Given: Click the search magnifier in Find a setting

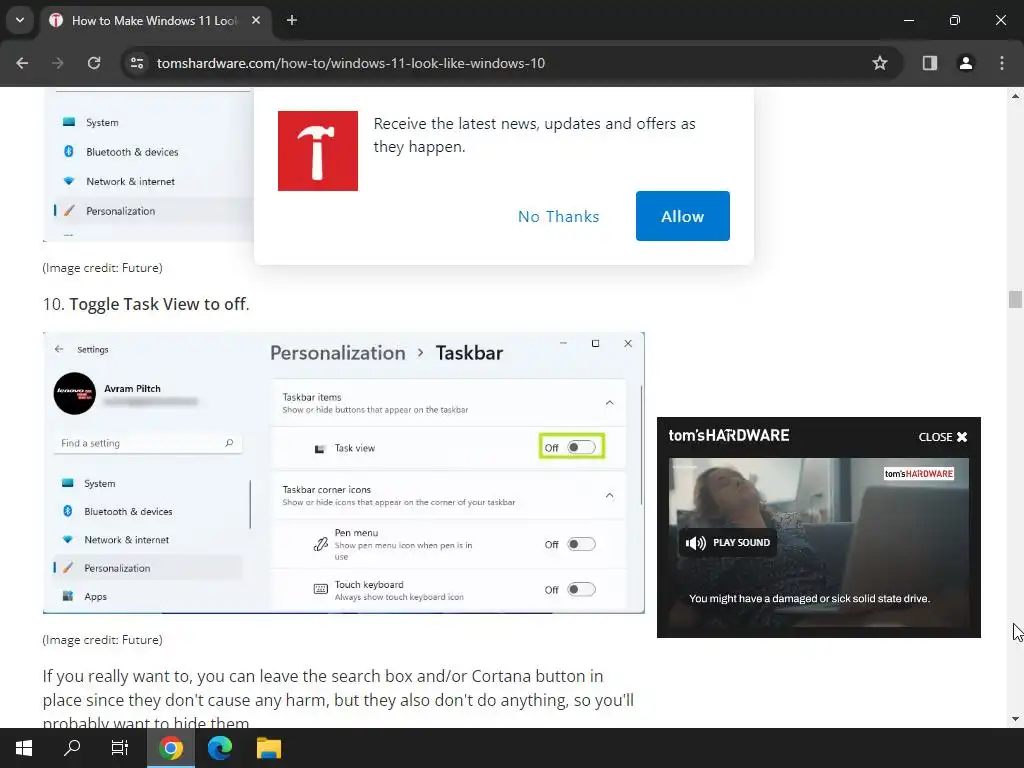Looking at the screenshot, I should click(229, 443).
